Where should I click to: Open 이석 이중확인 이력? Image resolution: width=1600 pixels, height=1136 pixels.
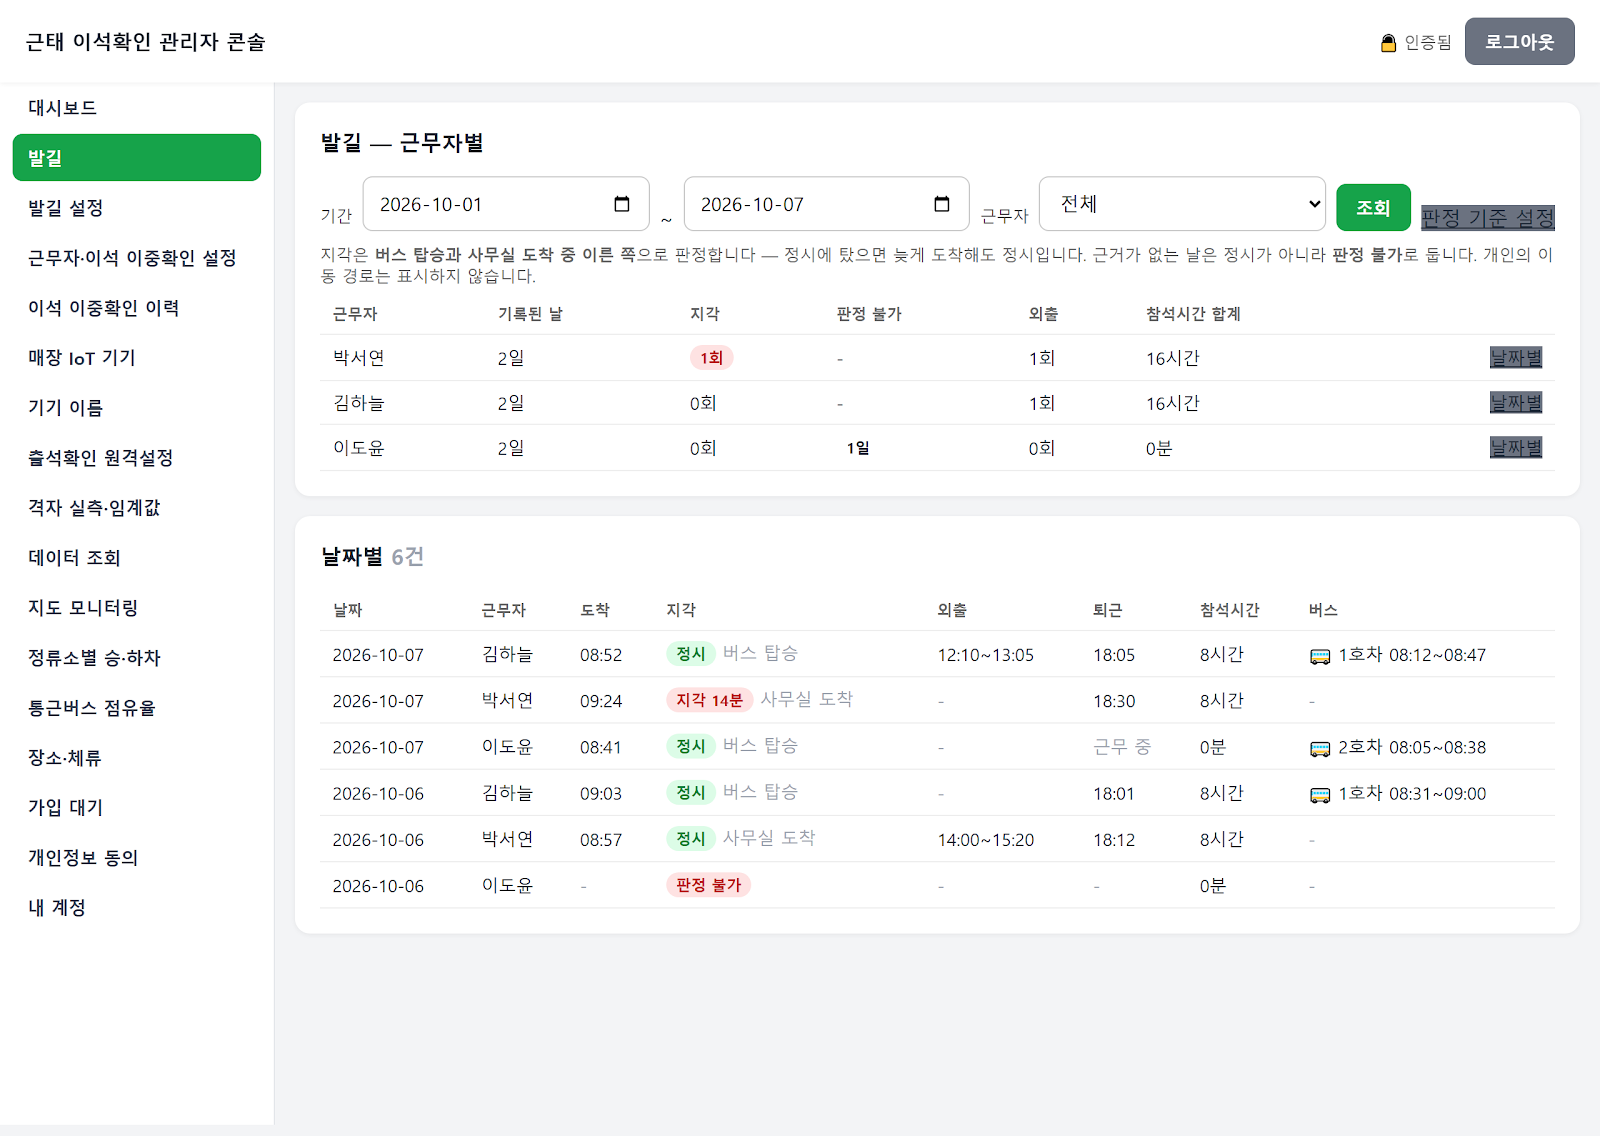coord(137,308)
